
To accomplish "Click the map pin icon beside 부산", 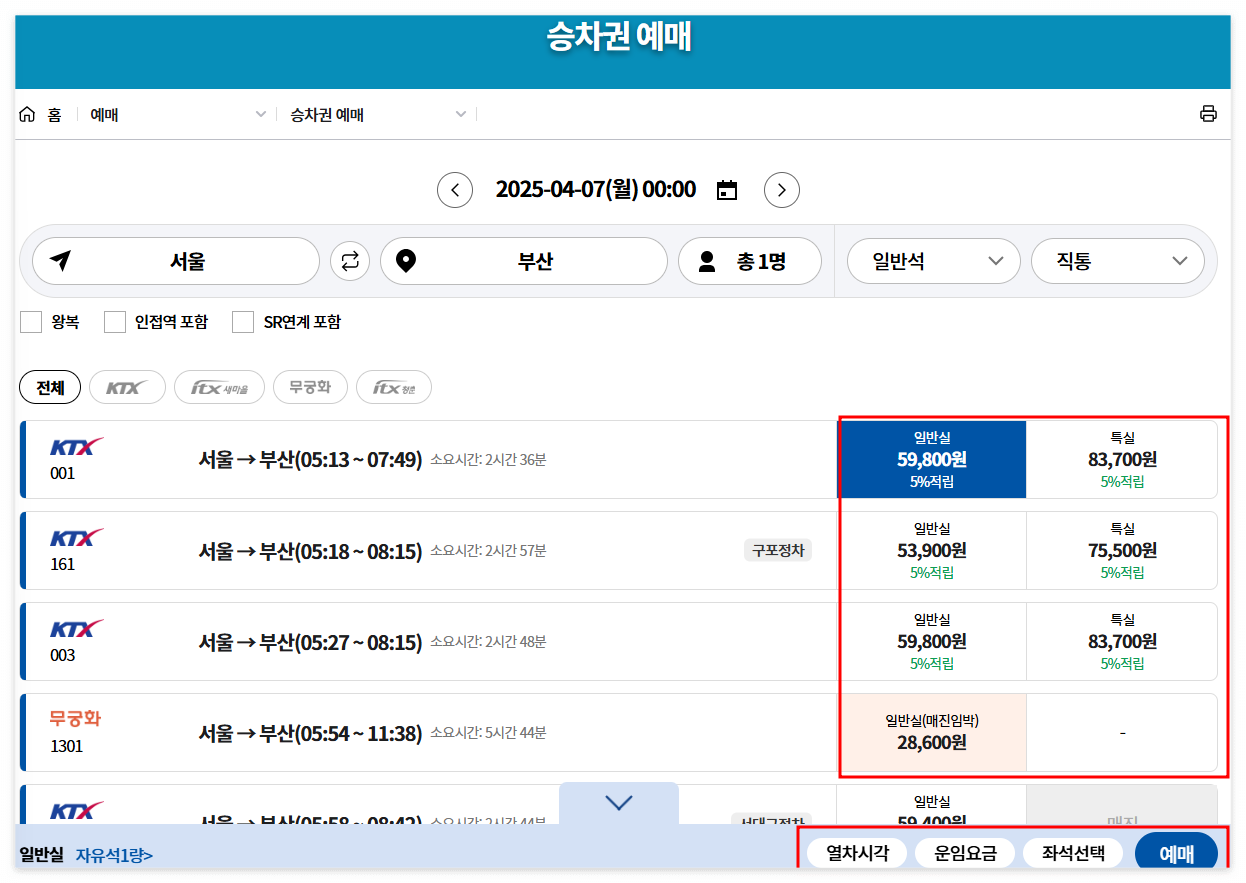I will pyautogui.click(x=404, y=261).
